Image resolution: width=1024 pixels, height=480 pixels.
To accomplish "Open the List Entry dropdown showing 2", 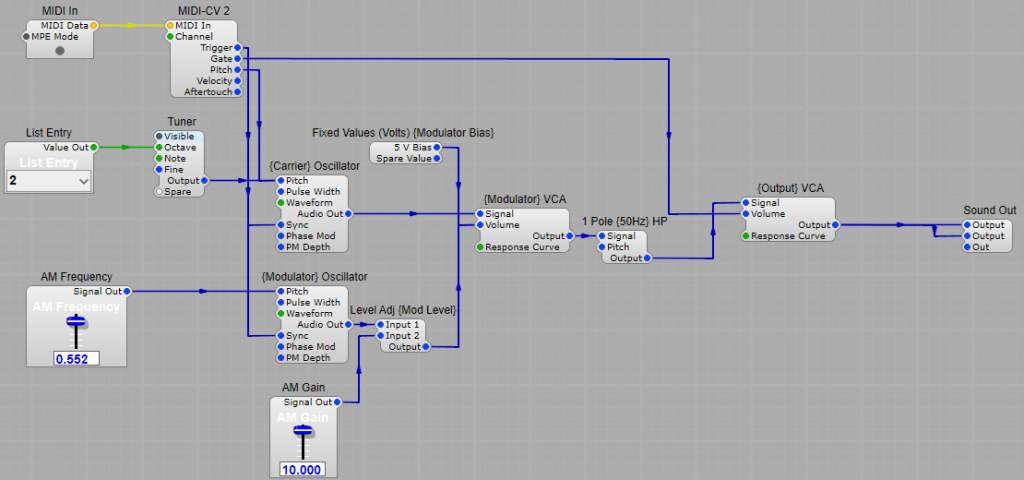I will [x=49, y=181].
